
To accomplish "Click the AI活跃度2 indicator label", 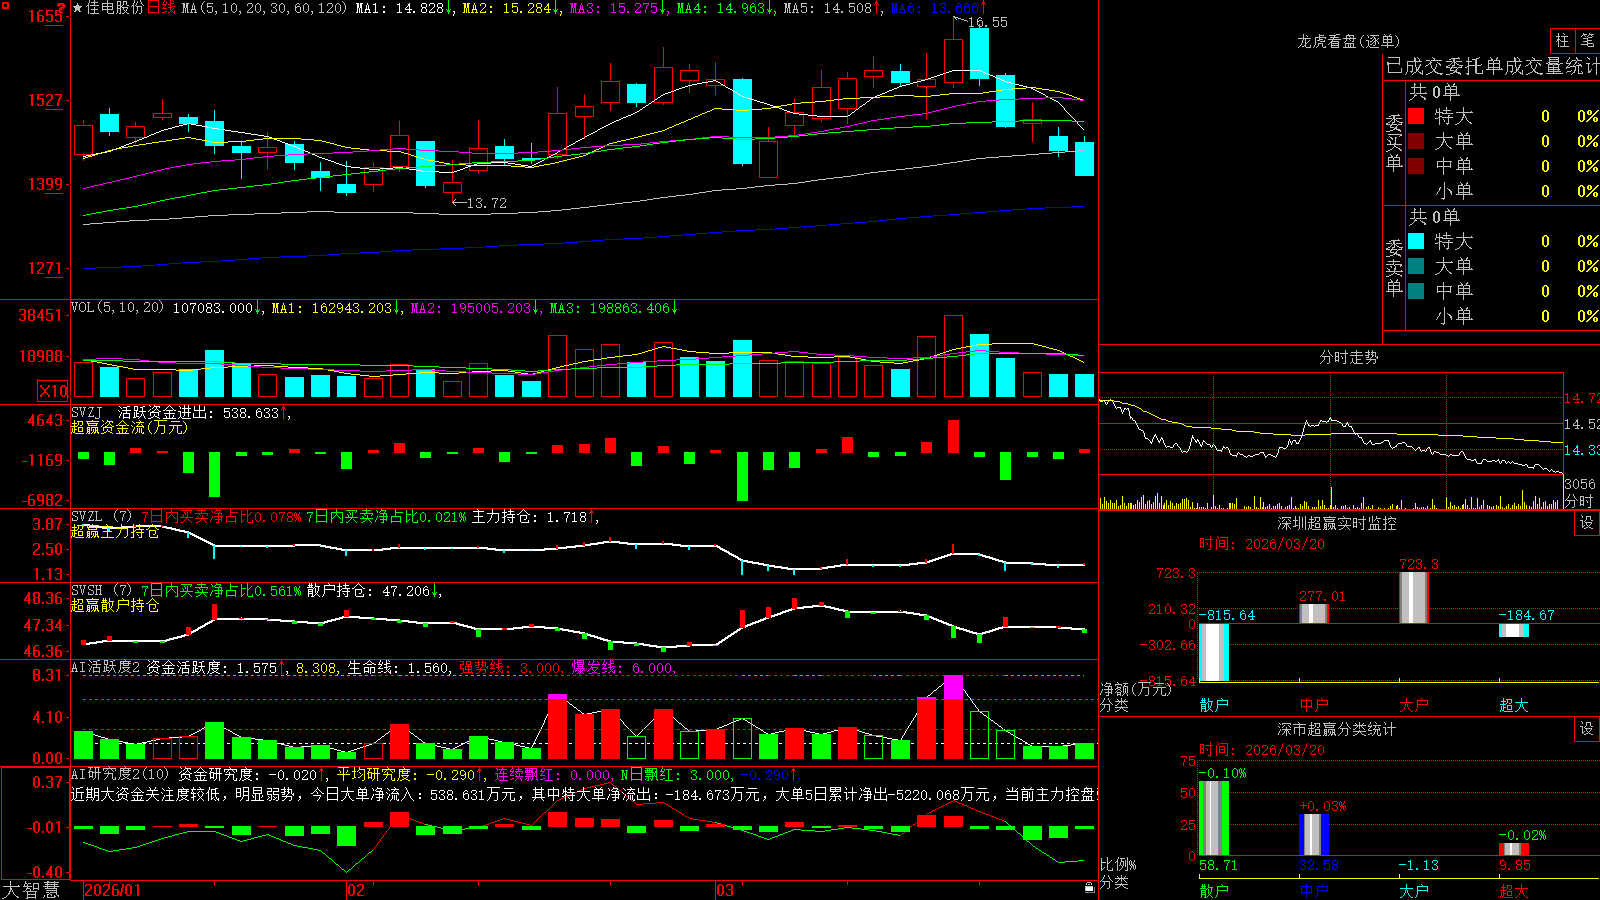I will coord(106,667).
